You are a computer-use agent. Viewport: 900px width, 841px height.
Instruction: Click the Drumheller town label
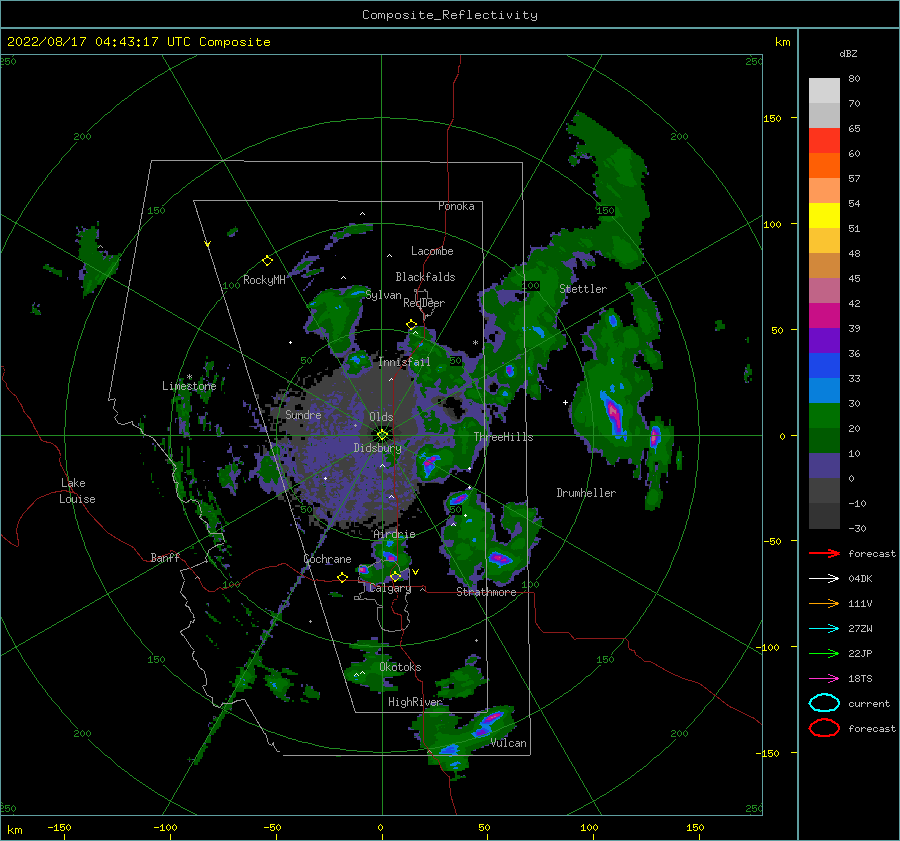(x=586, y=493)
